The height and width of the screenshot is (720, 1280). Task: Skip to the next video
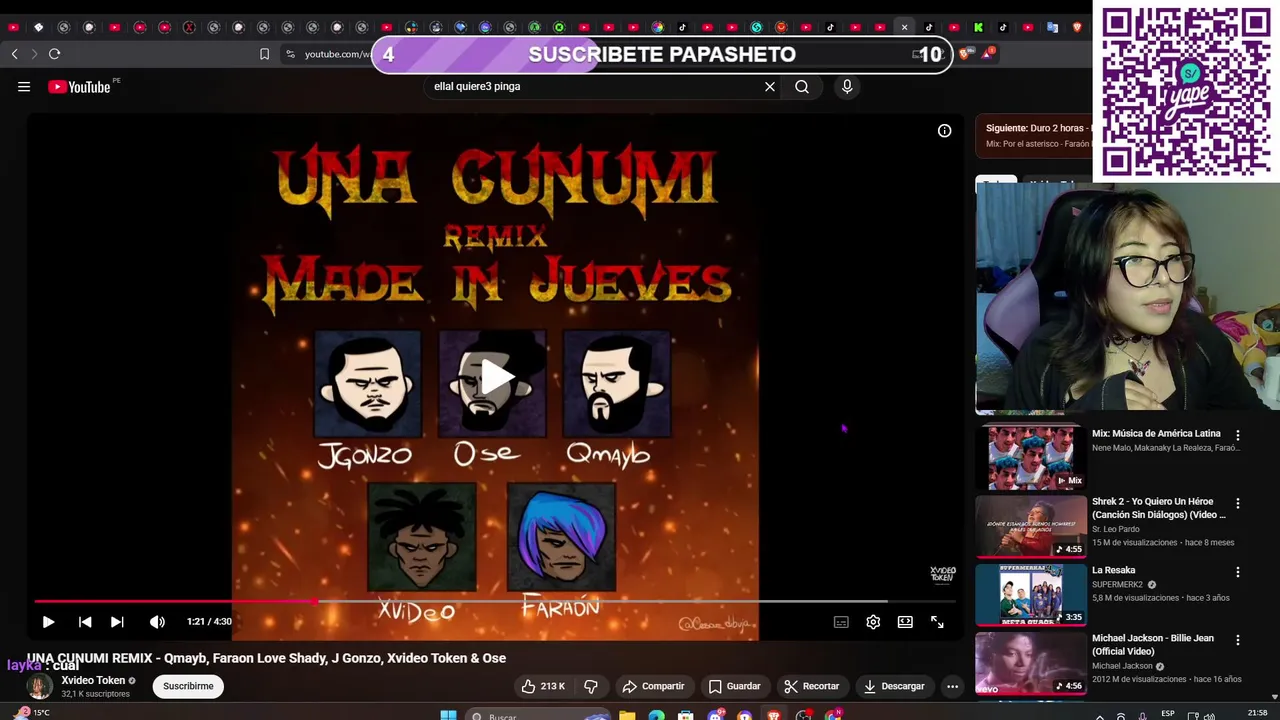click(117, 622)
